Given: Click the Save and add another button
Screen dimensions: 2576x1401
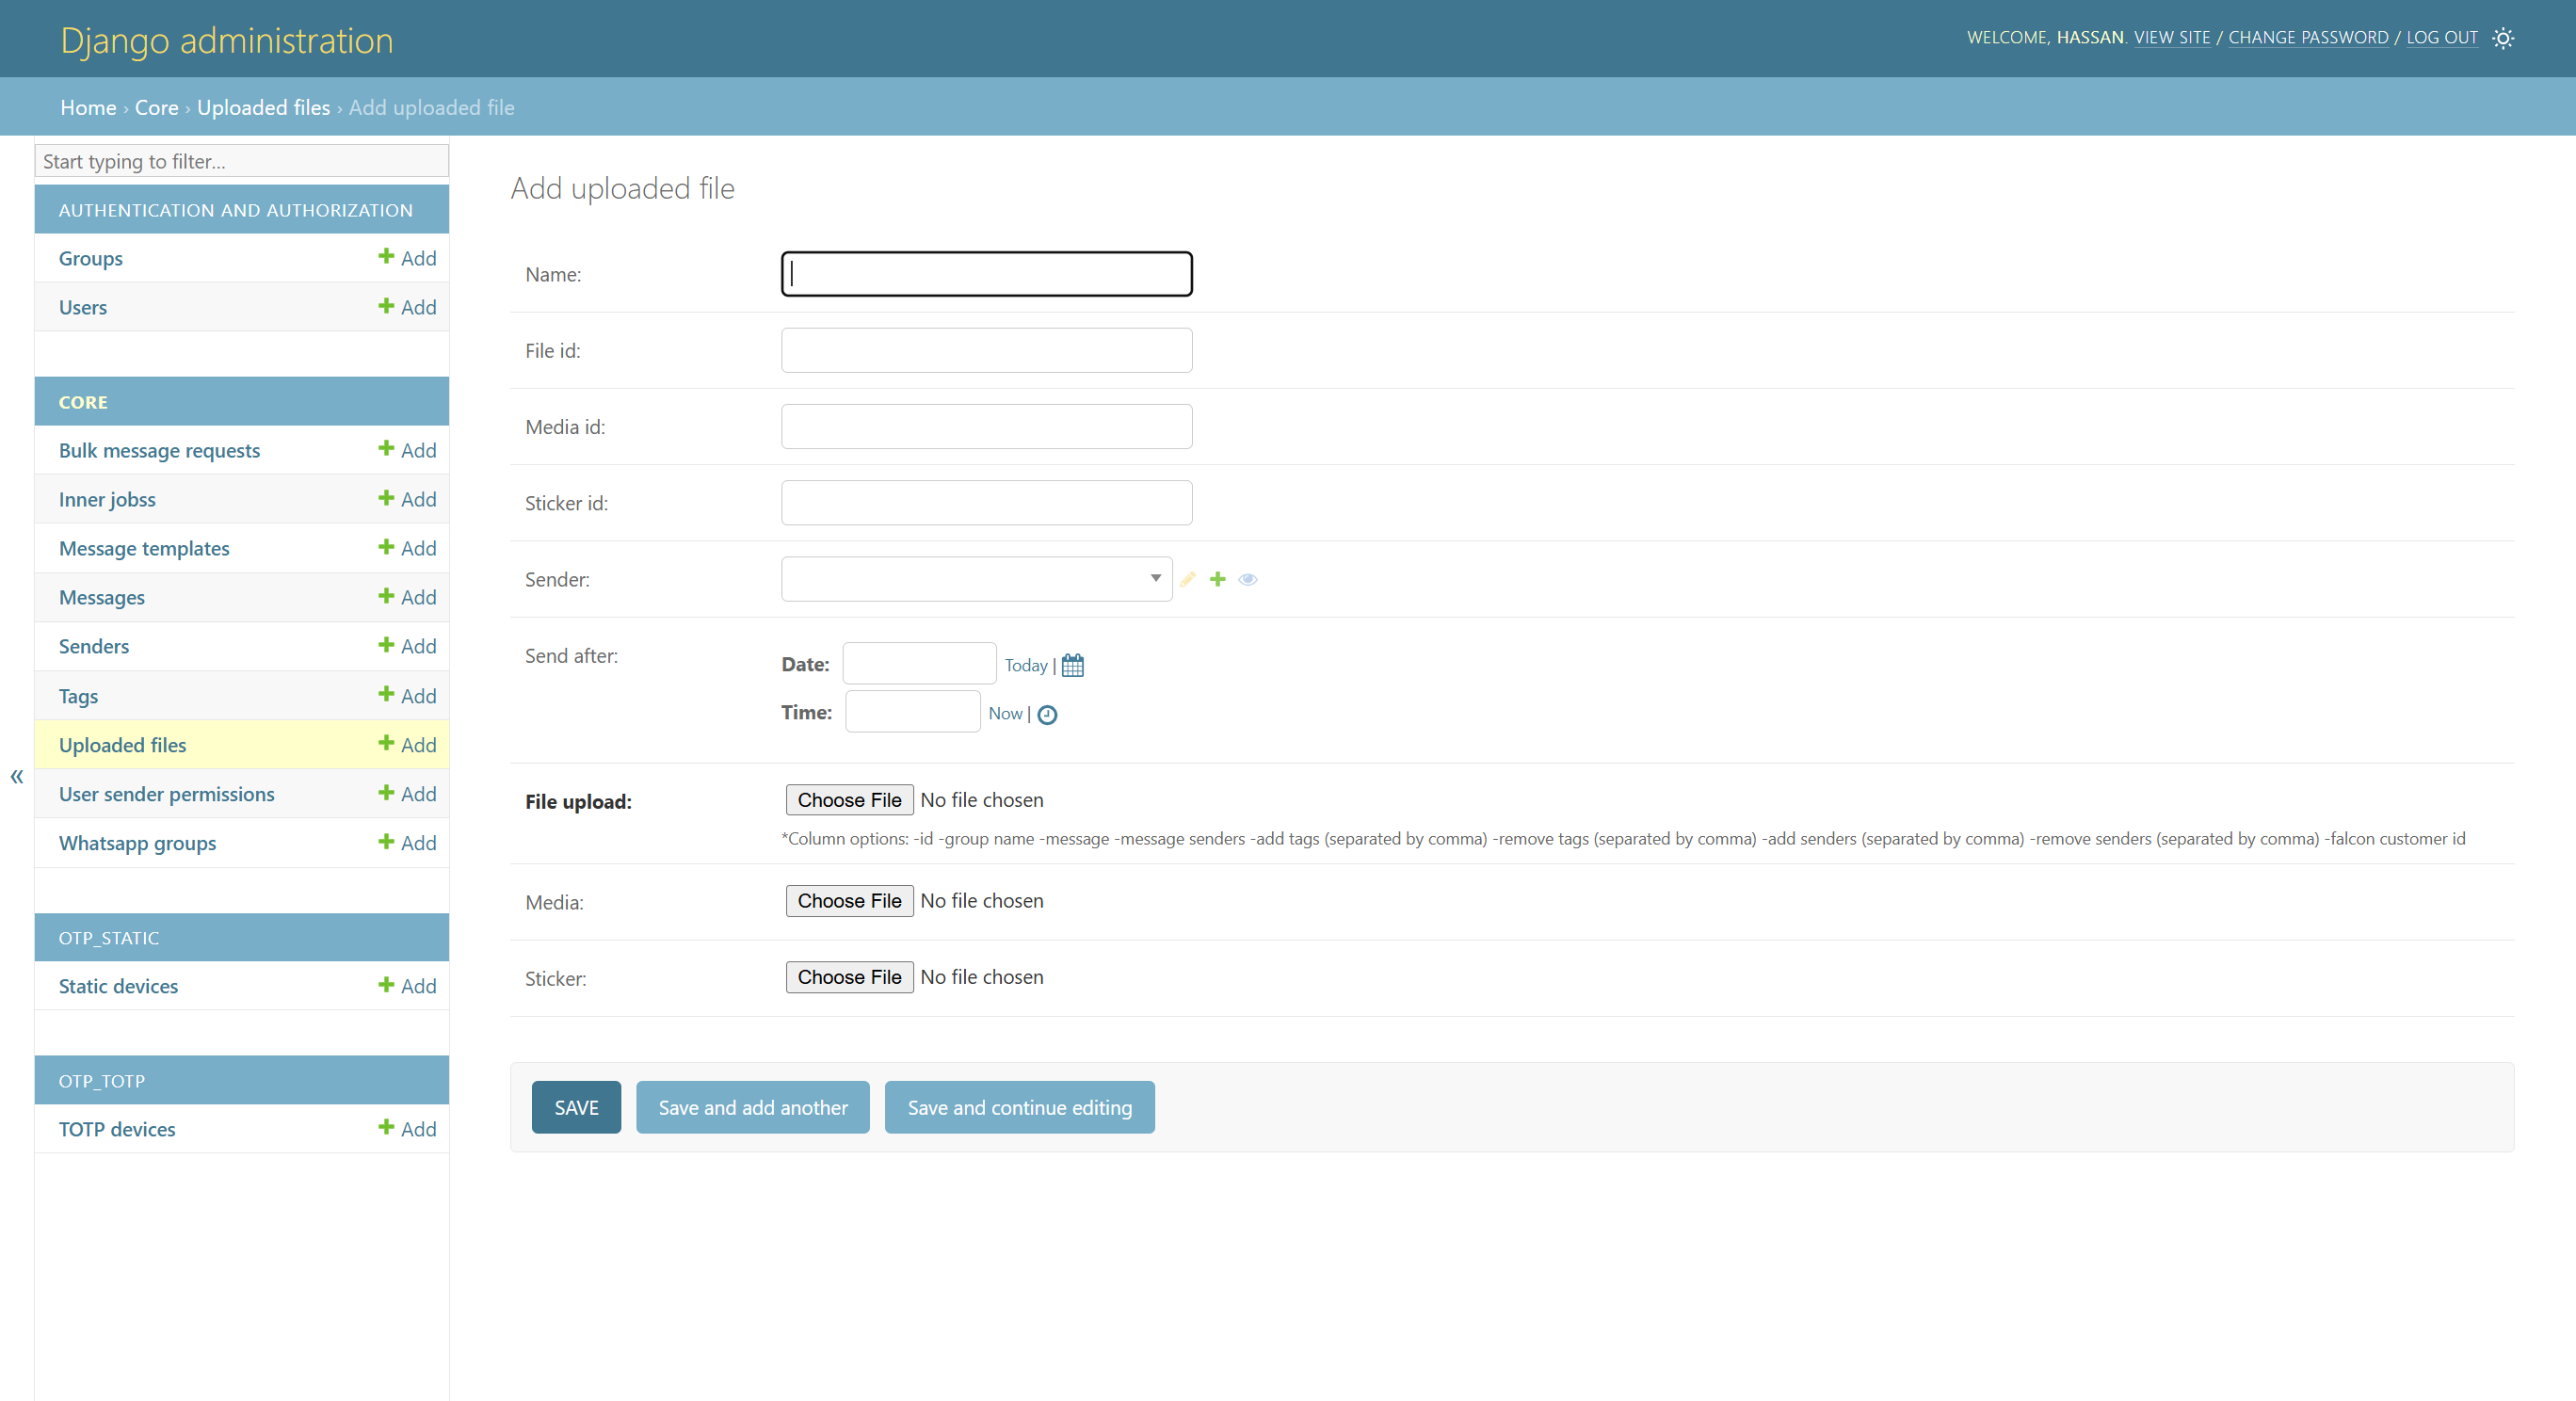Looking at the screenshot, I should [752, 1107].
